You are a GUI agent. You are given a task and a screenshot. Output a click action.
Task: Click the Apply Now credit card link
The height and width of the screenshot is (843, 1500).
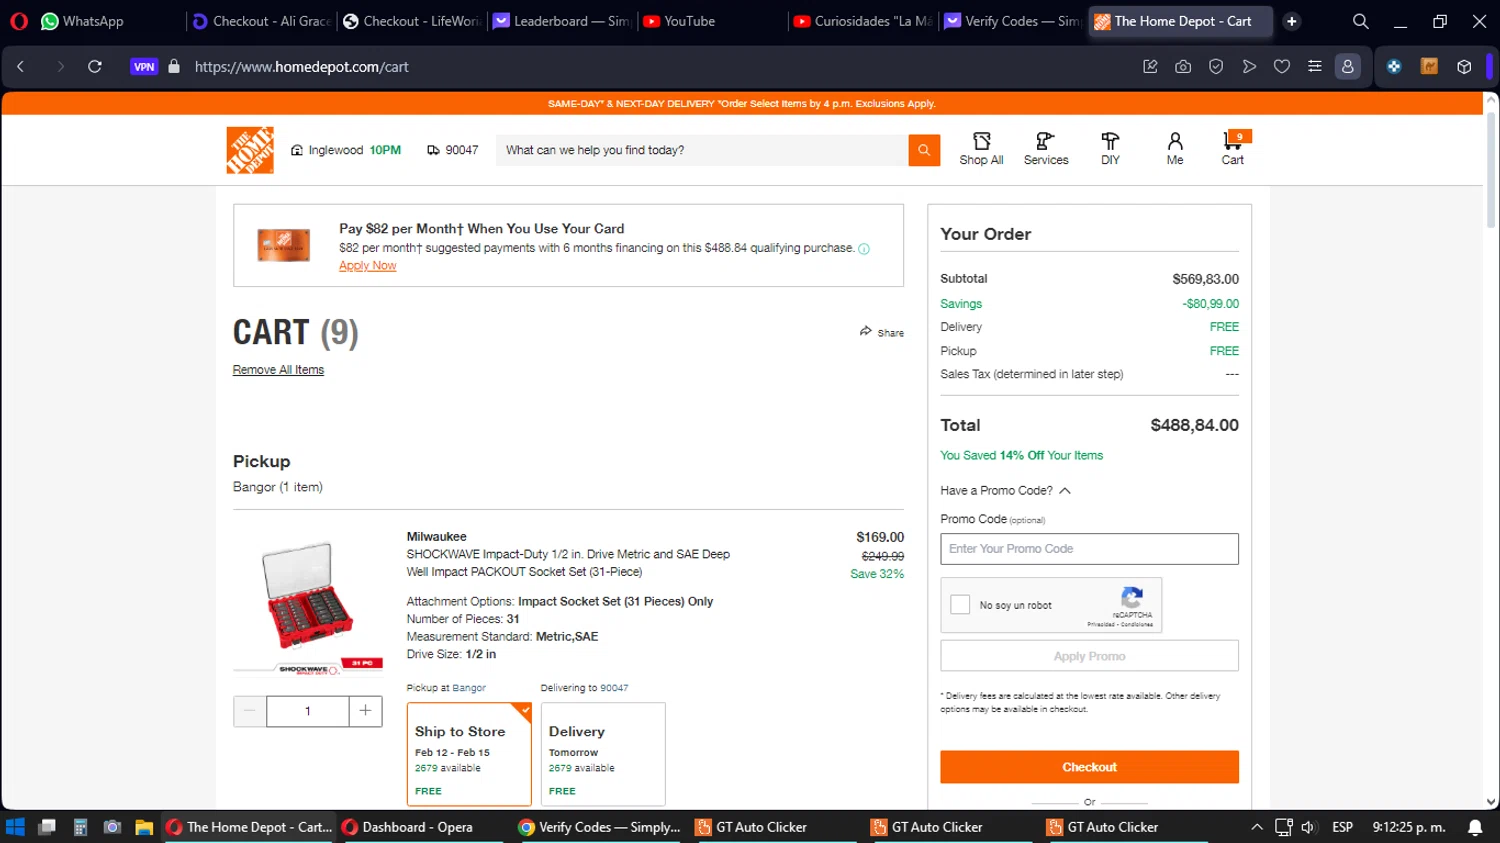pyautogui.click(x=367, y=266)
